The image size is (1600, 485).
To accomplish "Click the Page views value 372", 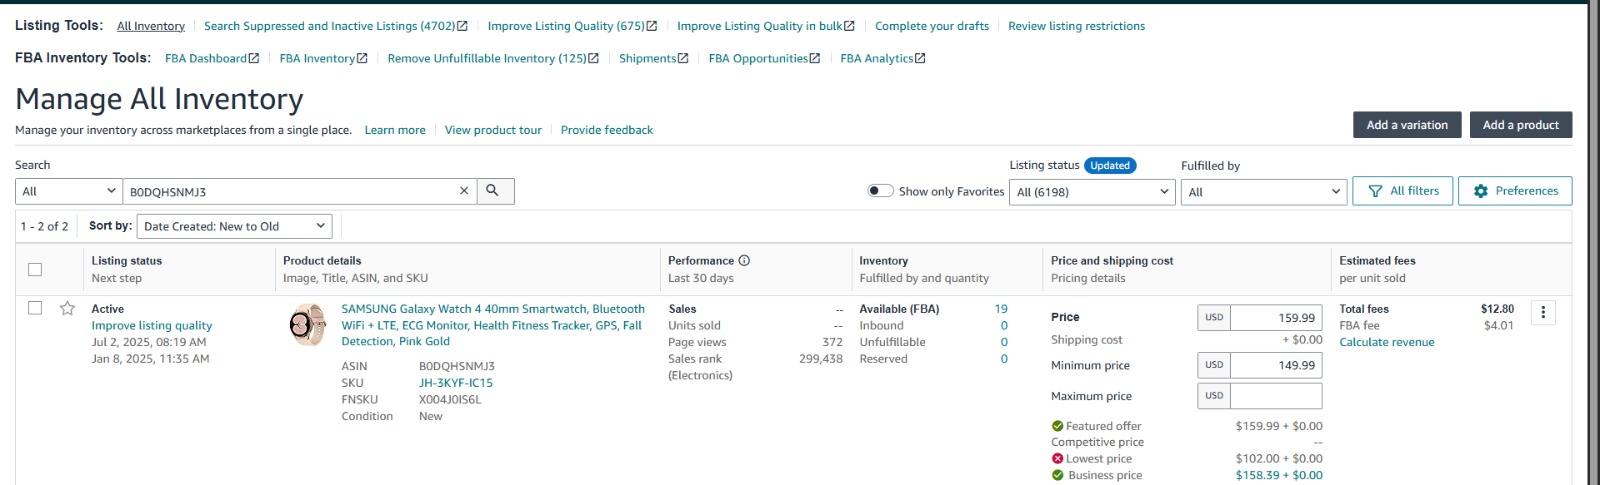I will pos(833,342).
